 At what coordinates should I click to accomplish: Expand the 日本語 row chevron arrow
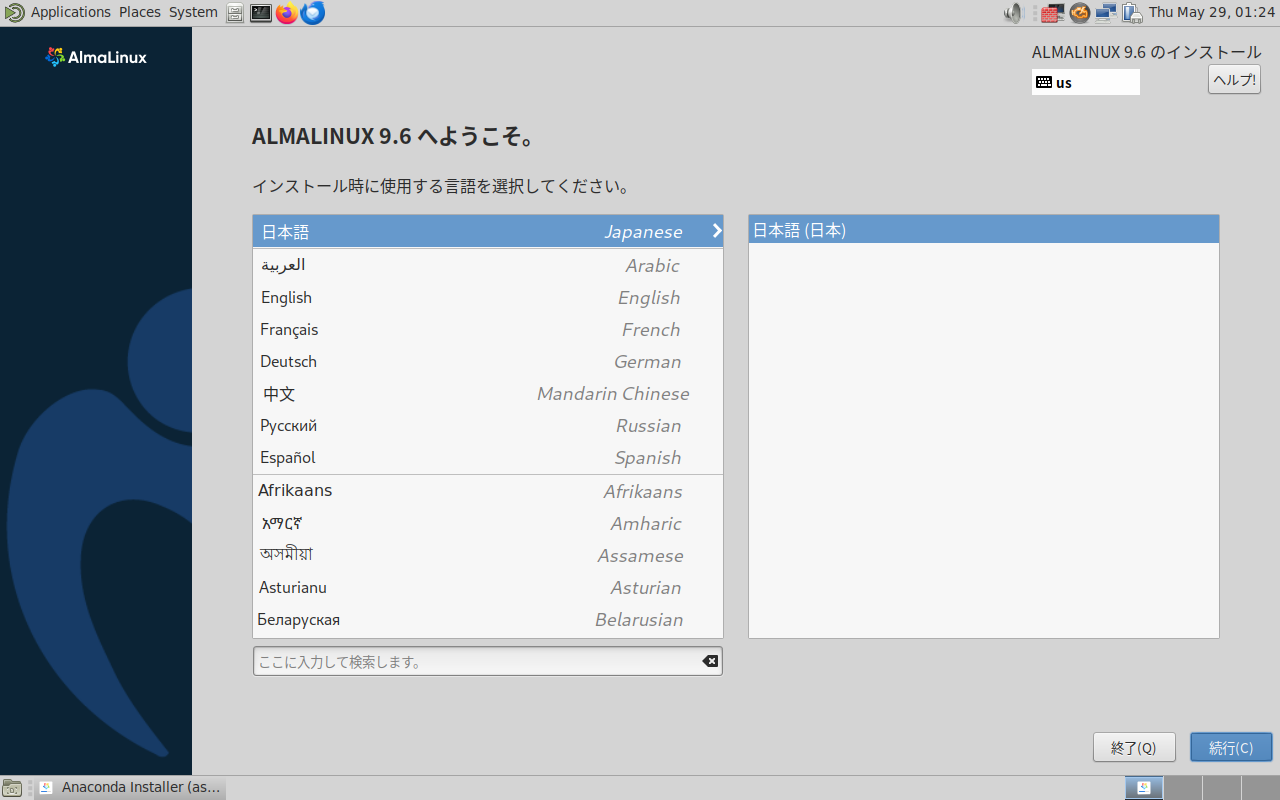[716, 231]
